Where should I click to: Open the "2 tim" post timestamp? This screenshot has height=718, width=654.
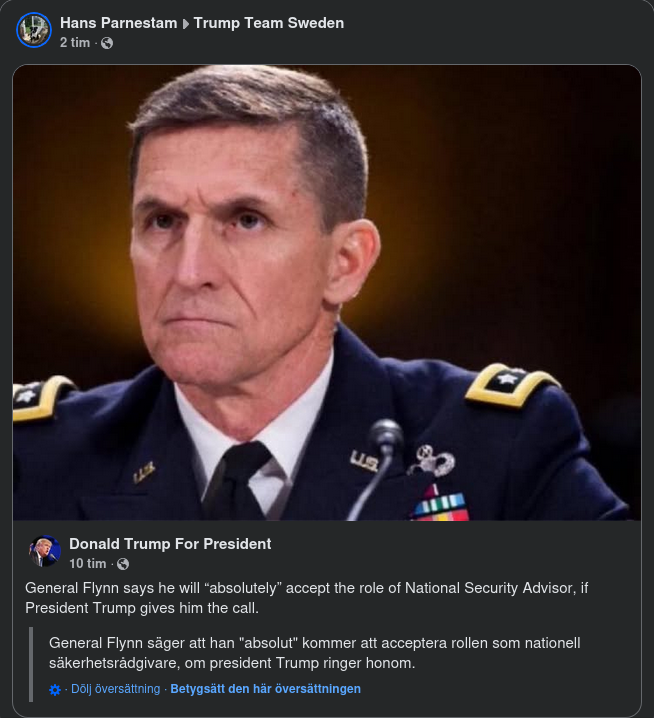tap(74, 43)
